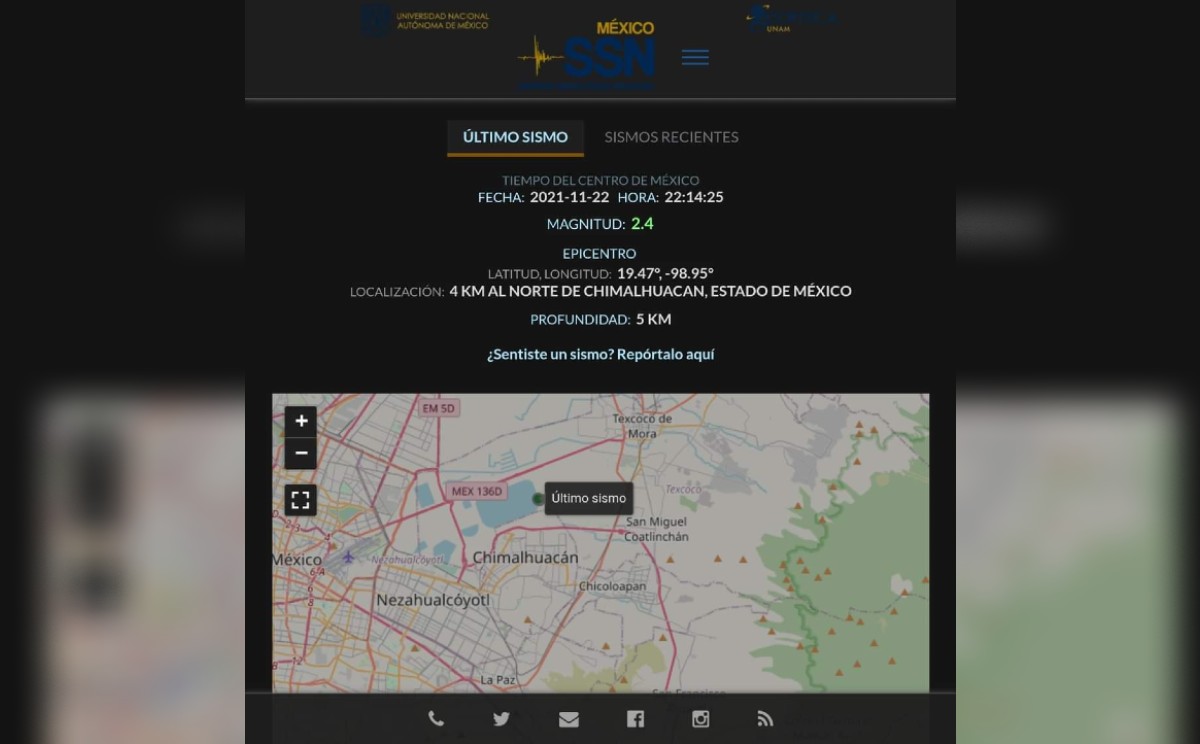Switch to the ÚLTIMO SISMO tab

pyautogui.click(x=515, y=137)
